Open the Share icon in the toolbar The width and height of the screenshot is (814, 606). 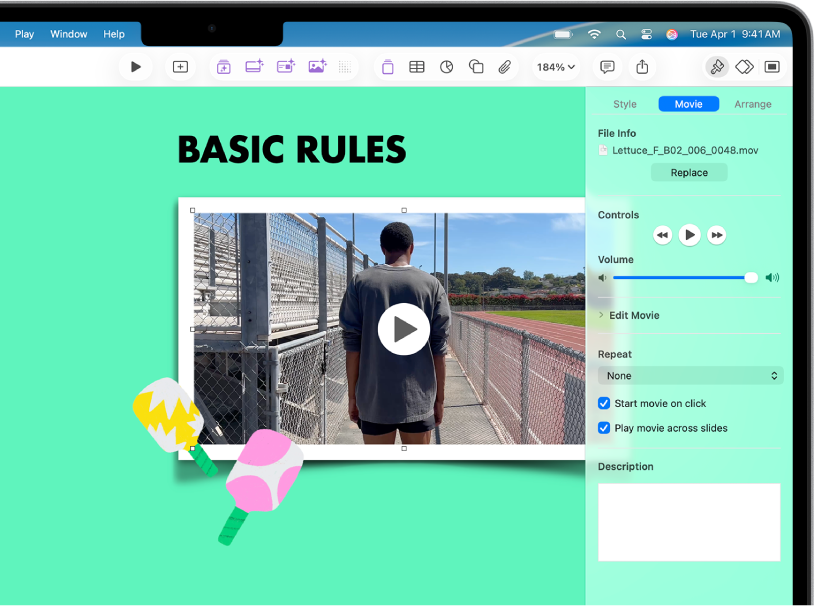[x=641, y=67]
